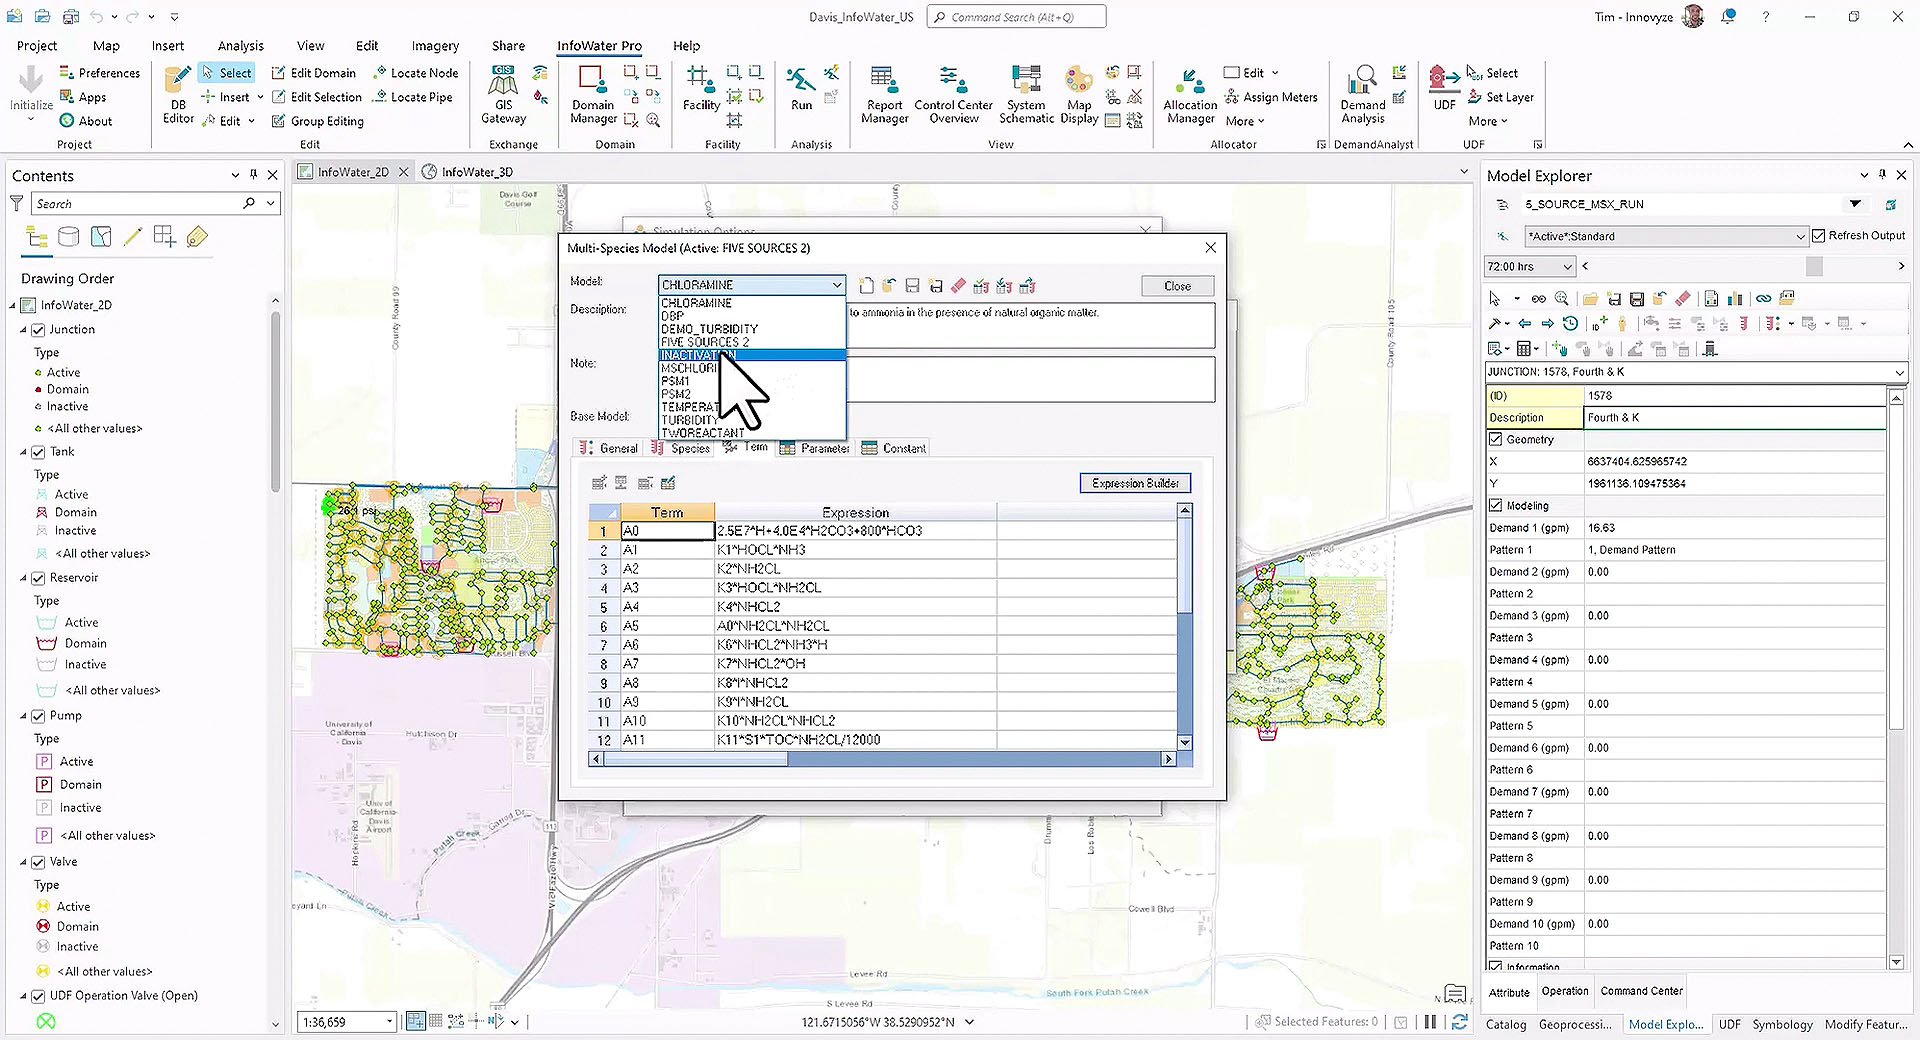This screenshot has width=1920, height=1040.
Task: Toggle the Modeling section checkbox
Action: click(1496, 505)
